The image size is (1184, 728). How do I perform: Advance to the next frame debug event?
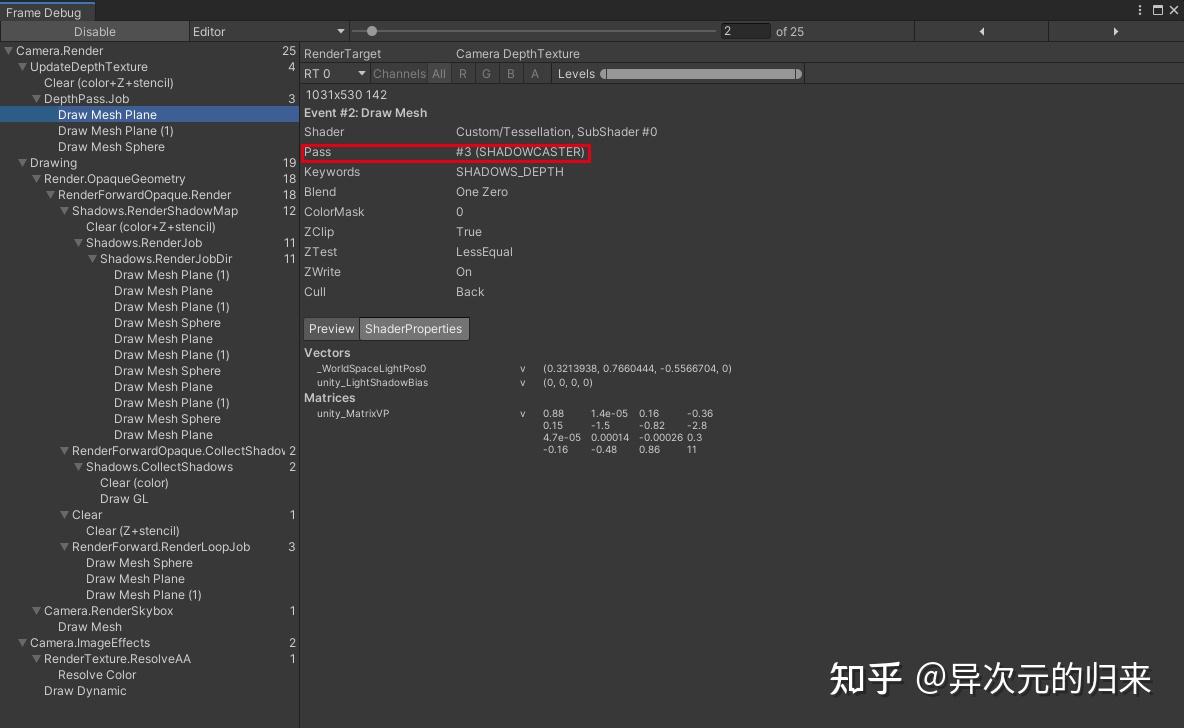click(x=1114, y=31)
